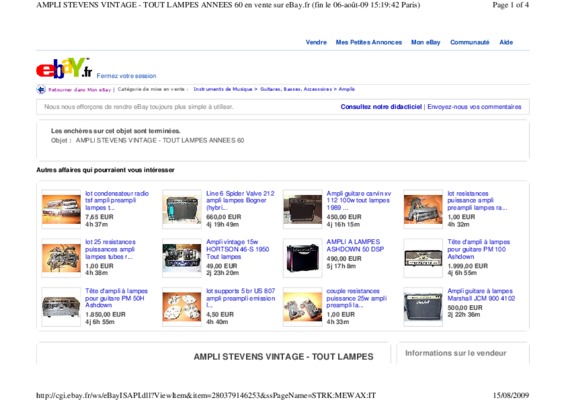Click Les enchères sur cet objet sont terminées
The width and height of the screenshot is (566, 400).
click(116, 131)
